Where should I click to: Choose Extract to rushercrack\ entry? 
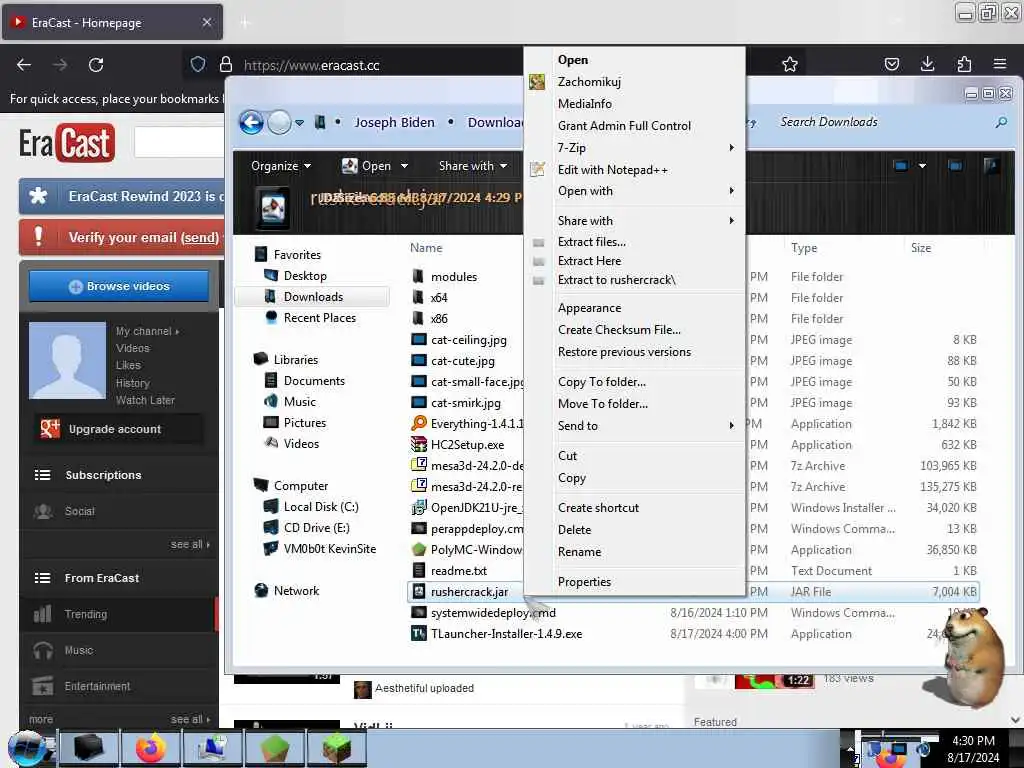(x=616, y=280)
